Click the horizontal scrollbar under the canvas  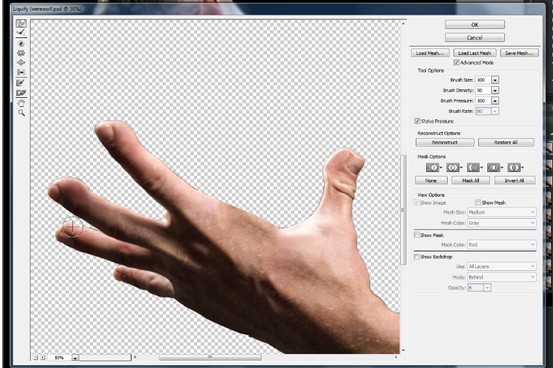(265, 357)
